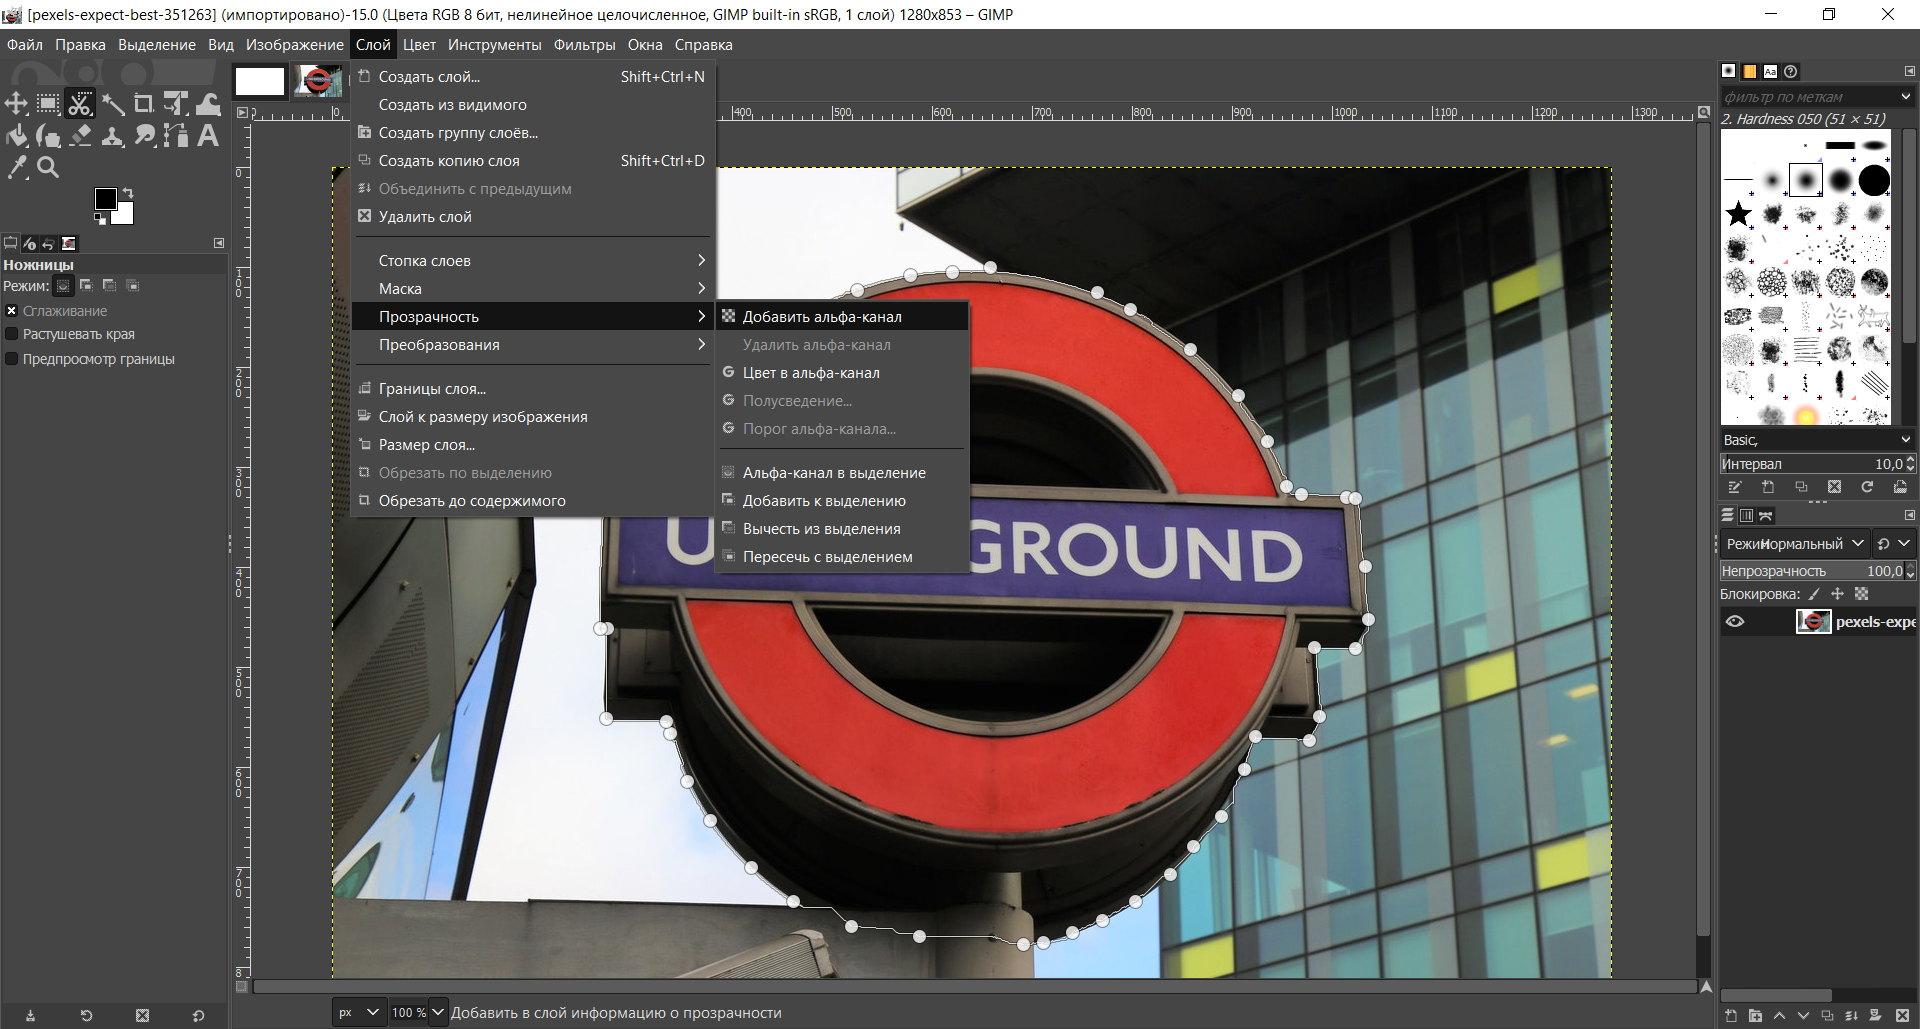Image resolution: width=1920 pixels, height=1029 pixels.
Task: Select the Bucket Fill tool
Action: pyautogui.click(x=17, y=136)
